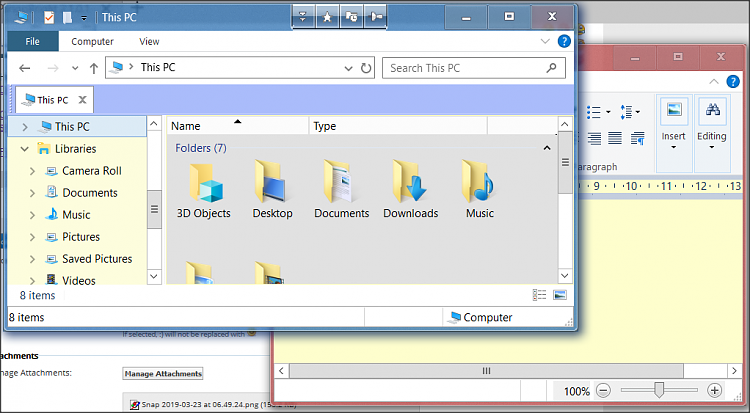This screenshot has height=413, width=750.
Task: Select the Music folder in file list
Action: [x=480, y=190]
